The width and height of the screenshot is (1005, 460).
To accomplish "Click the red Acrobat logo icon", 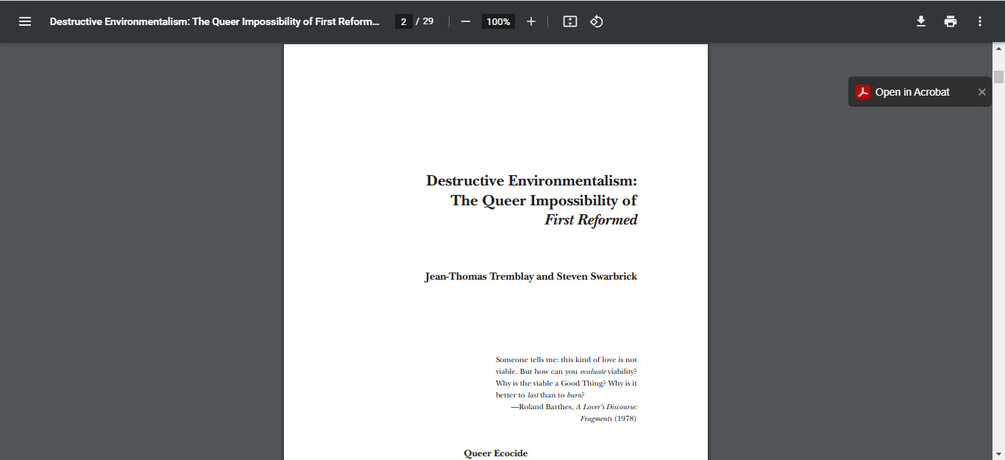I will click(x=863, y=92).
